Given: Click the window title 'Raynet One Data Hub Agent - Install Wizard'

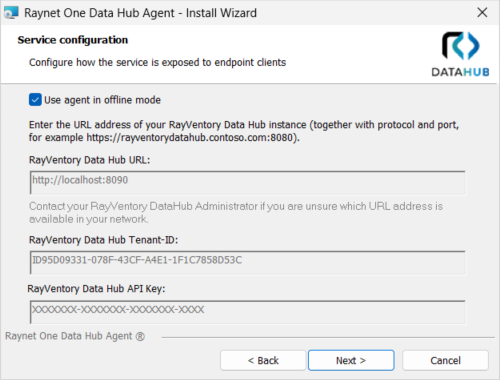Looking at the screenshot, I should tap(140, 13).
